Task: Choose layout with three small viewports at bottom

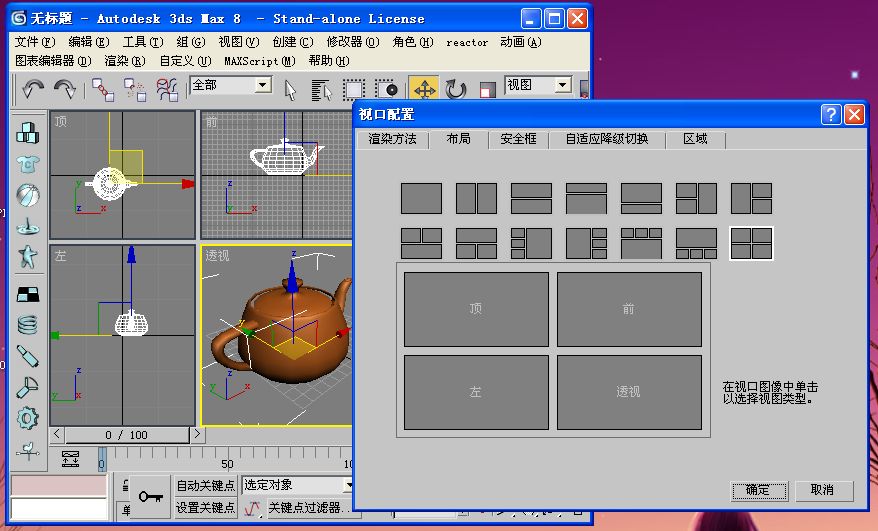Action: pyautogui.click(x=696, y=243)
